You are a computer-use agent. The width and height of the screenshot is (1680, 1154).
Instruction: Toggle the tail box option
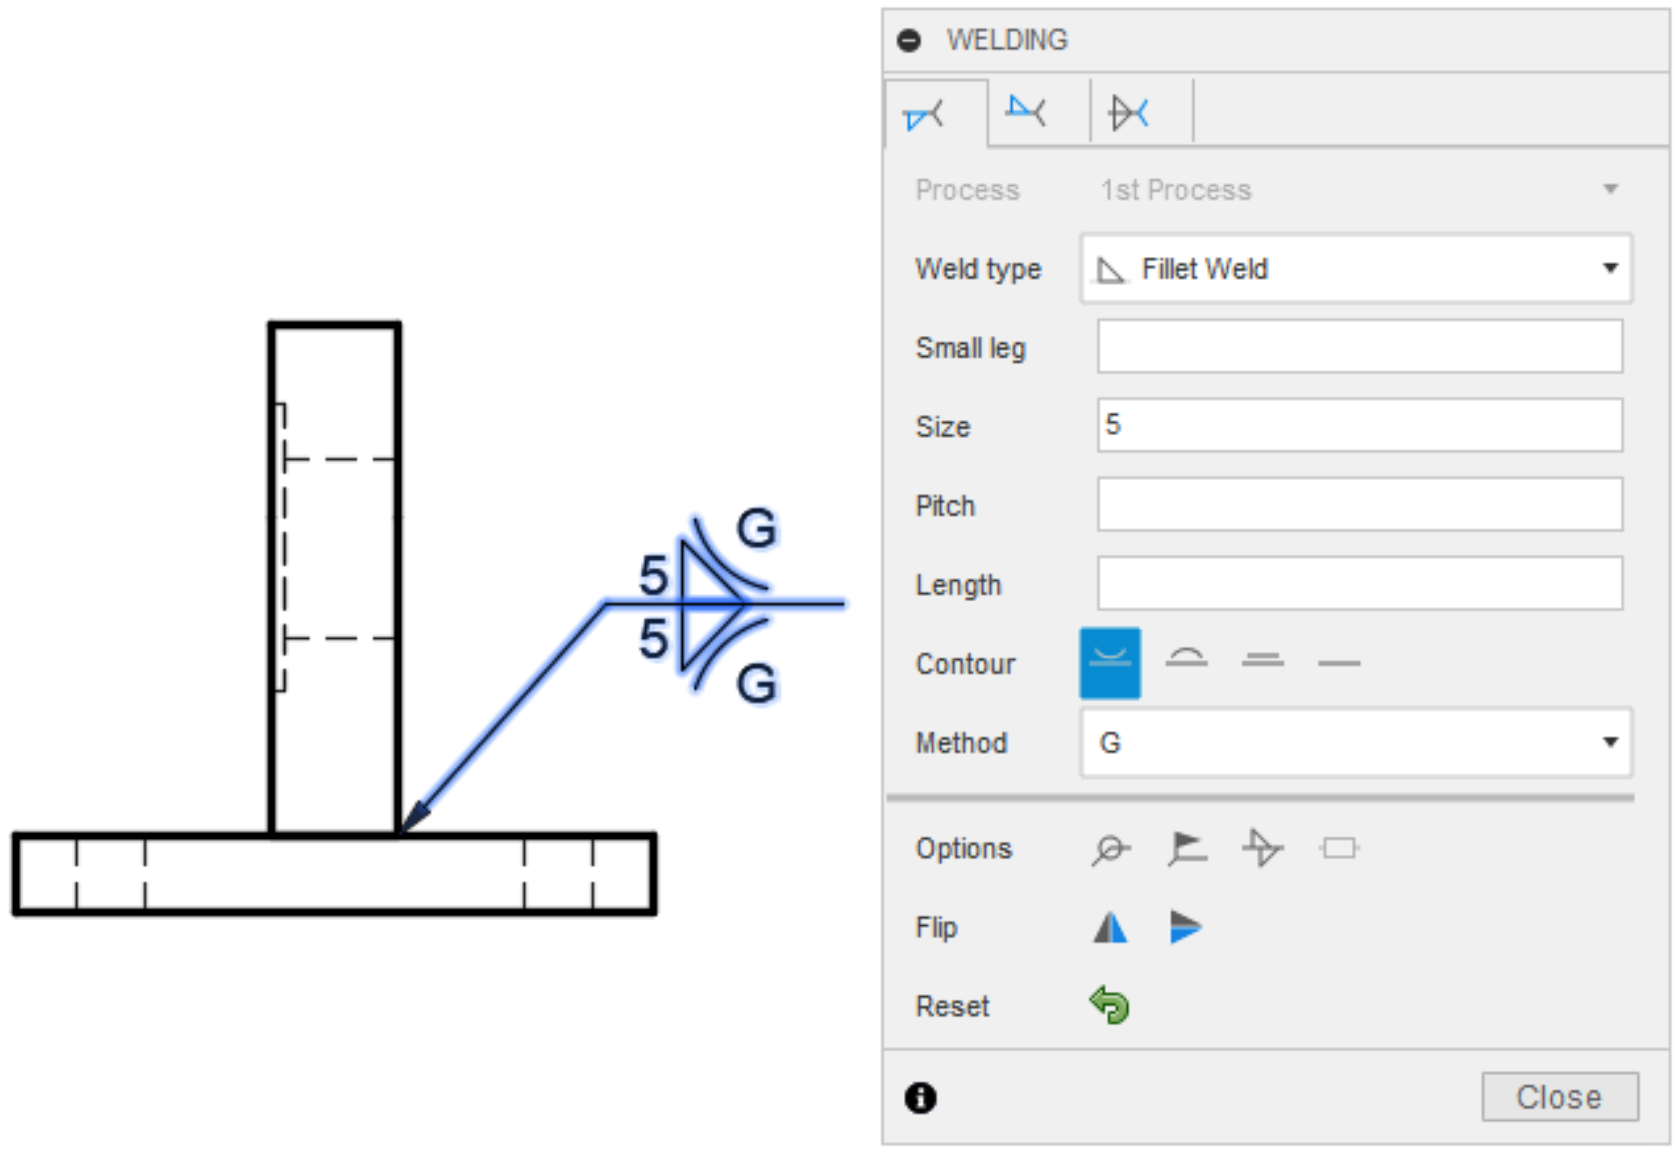pos(1339,849)
